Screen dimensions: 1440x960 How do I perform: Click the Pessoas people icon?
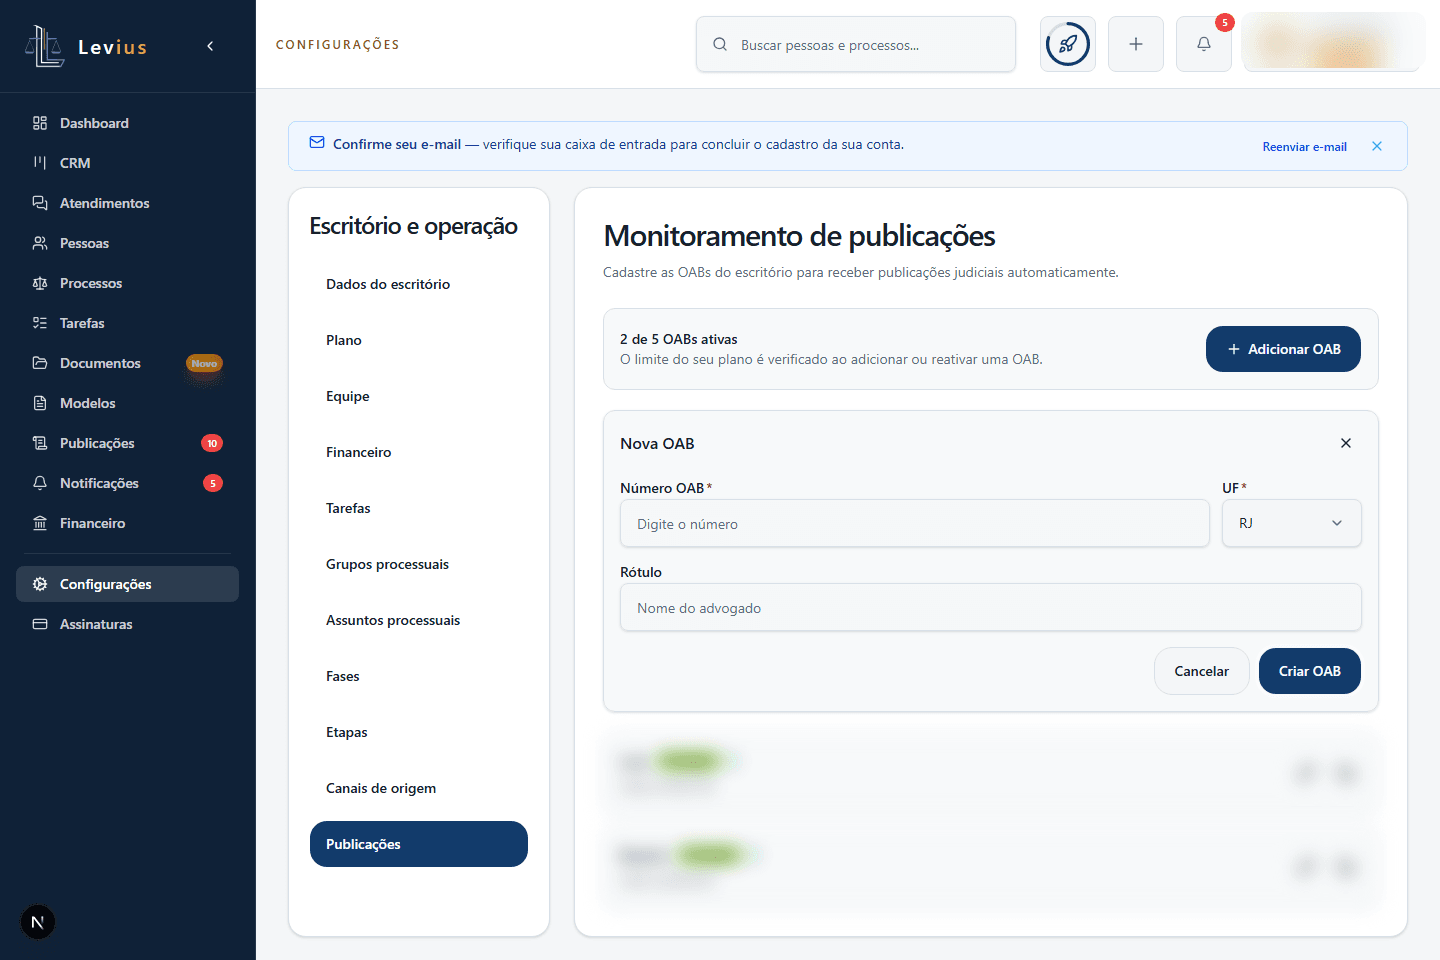click(40, 243)
